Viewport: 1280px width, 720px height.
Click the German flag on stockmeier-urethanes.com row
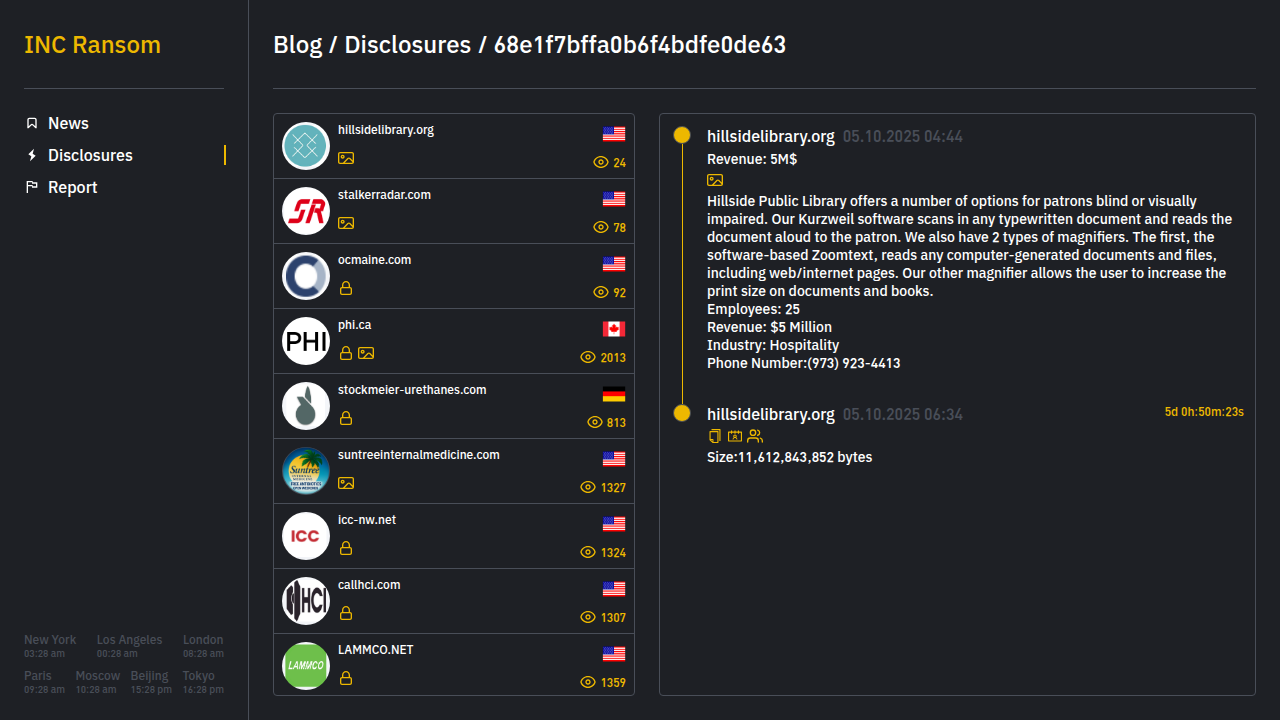(x=614, y=394)
